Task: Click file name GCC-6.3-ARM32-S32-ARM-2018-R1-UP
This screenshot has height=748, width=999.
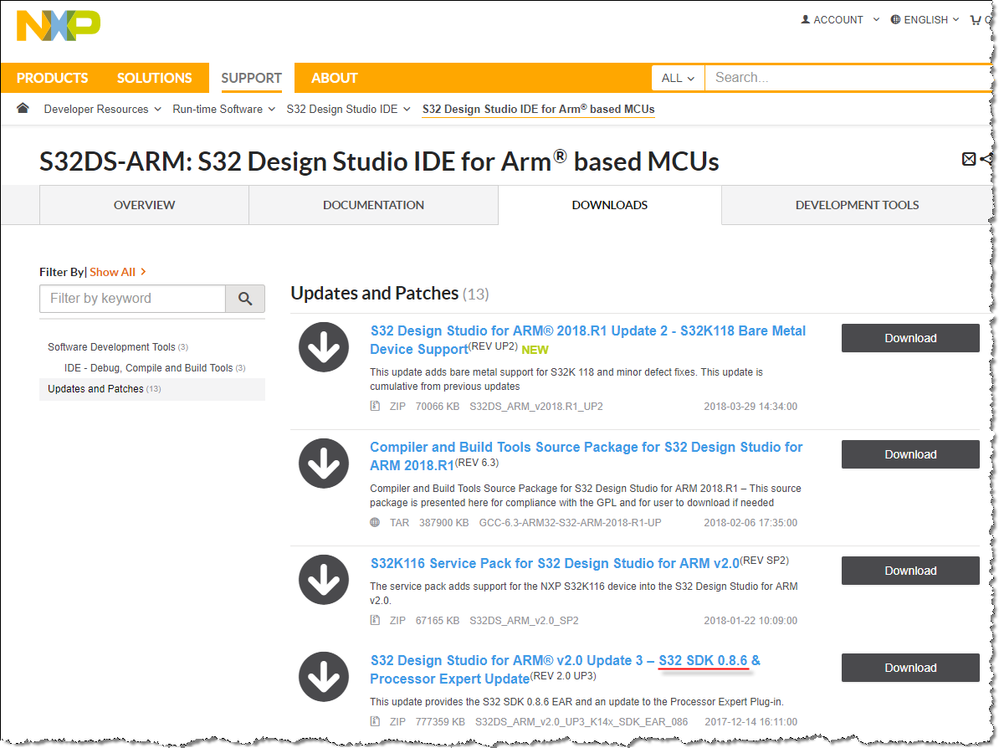Action: click(x=570, y=523)
